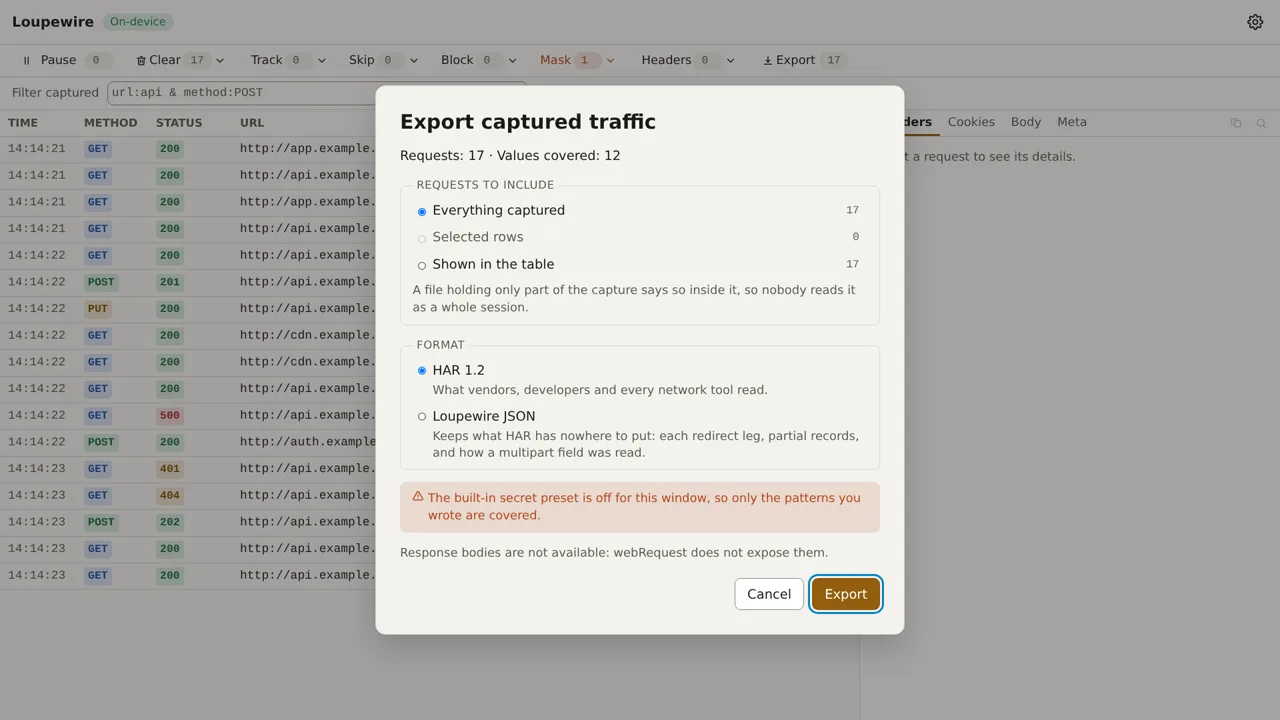This screenshot has width=1280, height=720.
Task: Click the 'Response bodies are not available' note
Action: point(614,552)
